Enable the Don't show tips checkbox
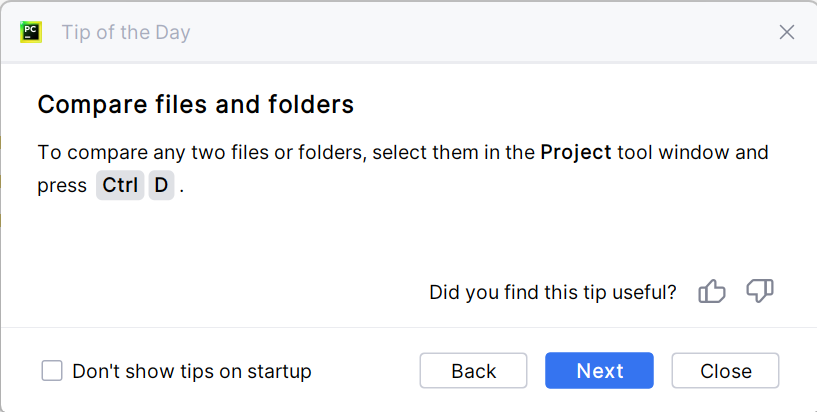 tap(52, 371)
